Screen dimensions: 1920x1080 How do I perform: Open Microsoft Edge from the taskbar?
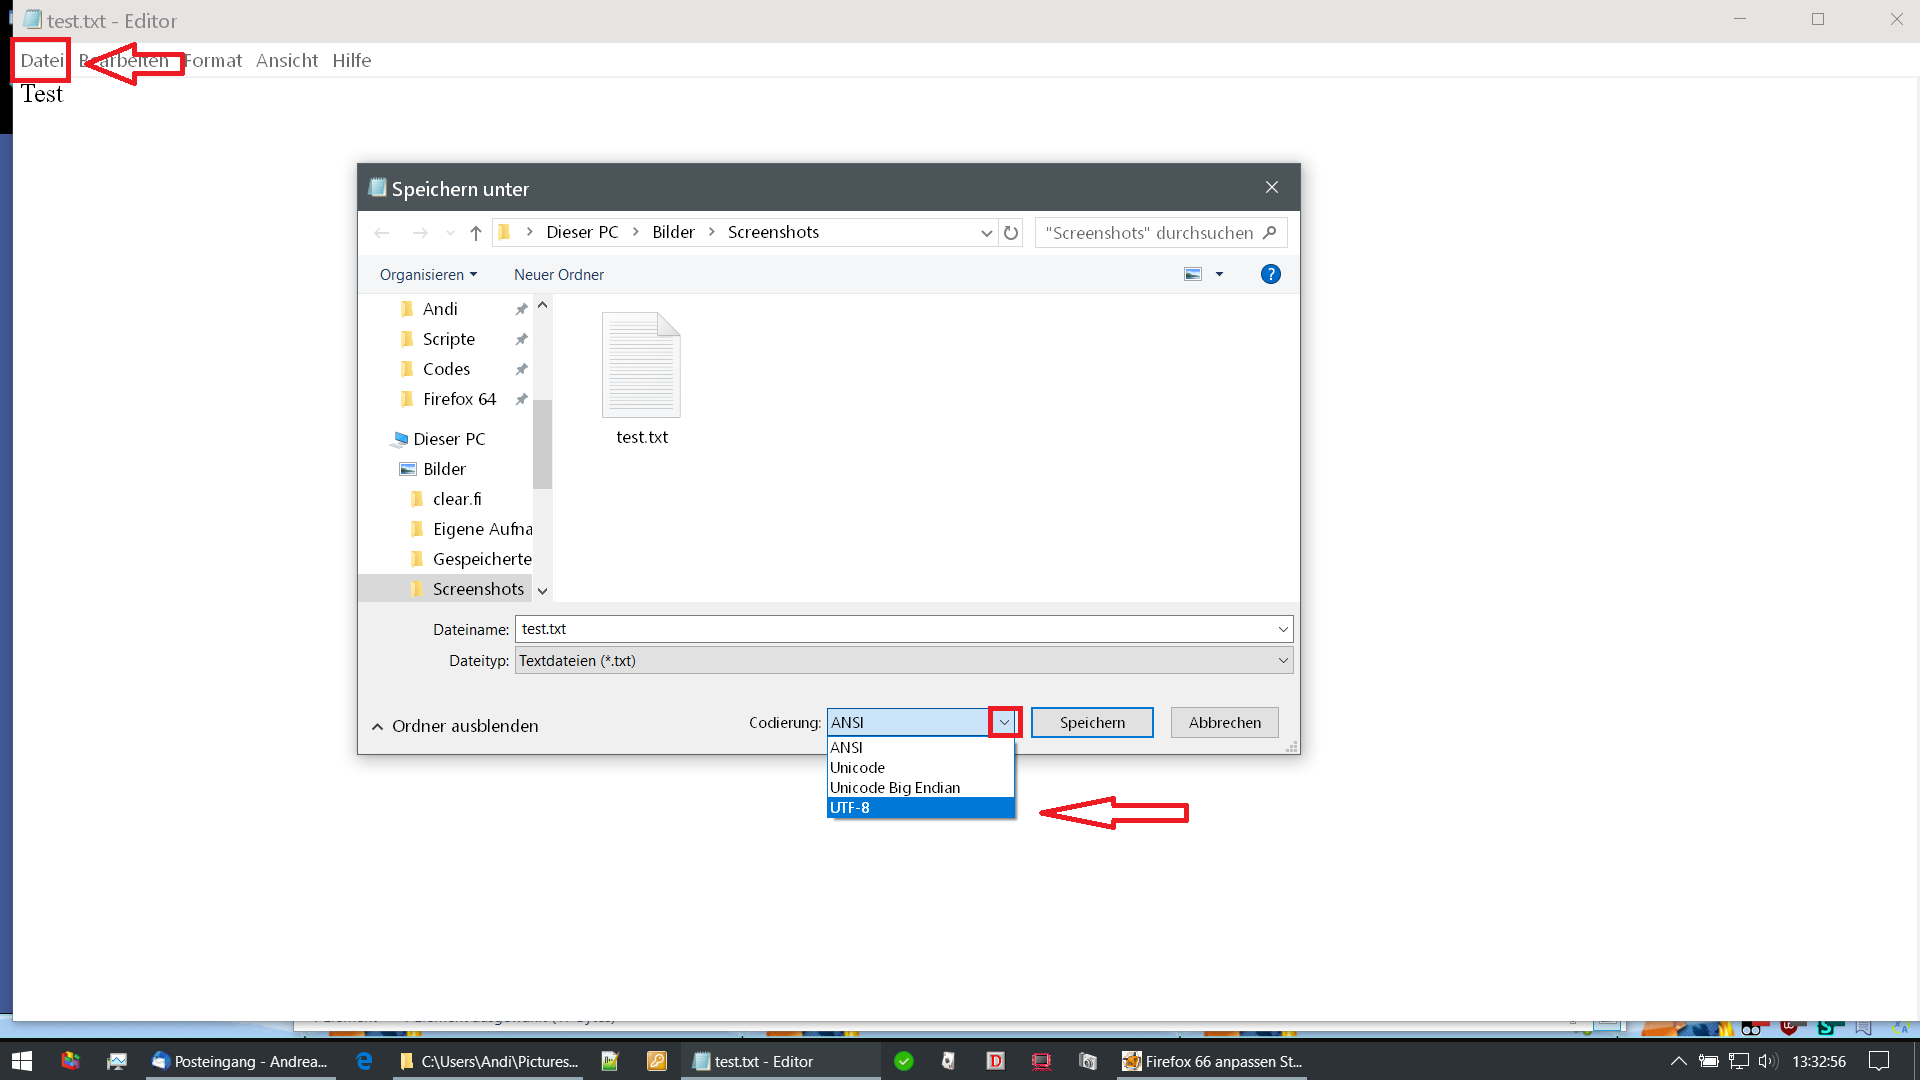364,1061
